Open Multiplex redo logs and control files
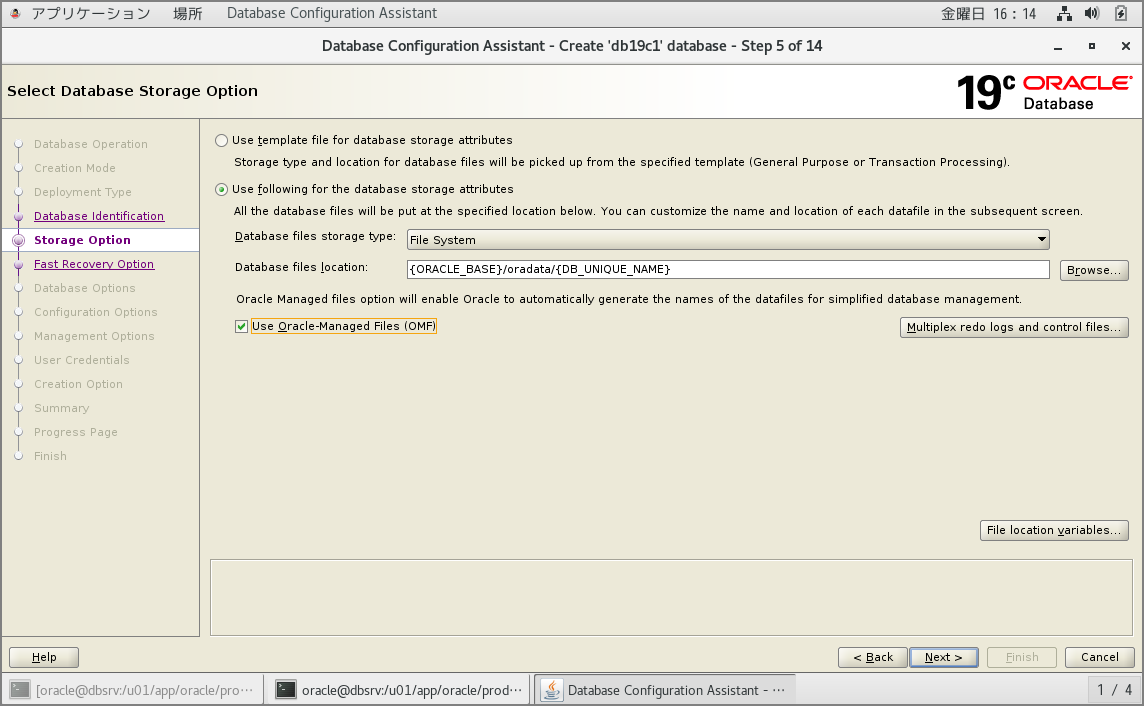This screenshot has height=706, width=1144. (x=1013, y=327)
